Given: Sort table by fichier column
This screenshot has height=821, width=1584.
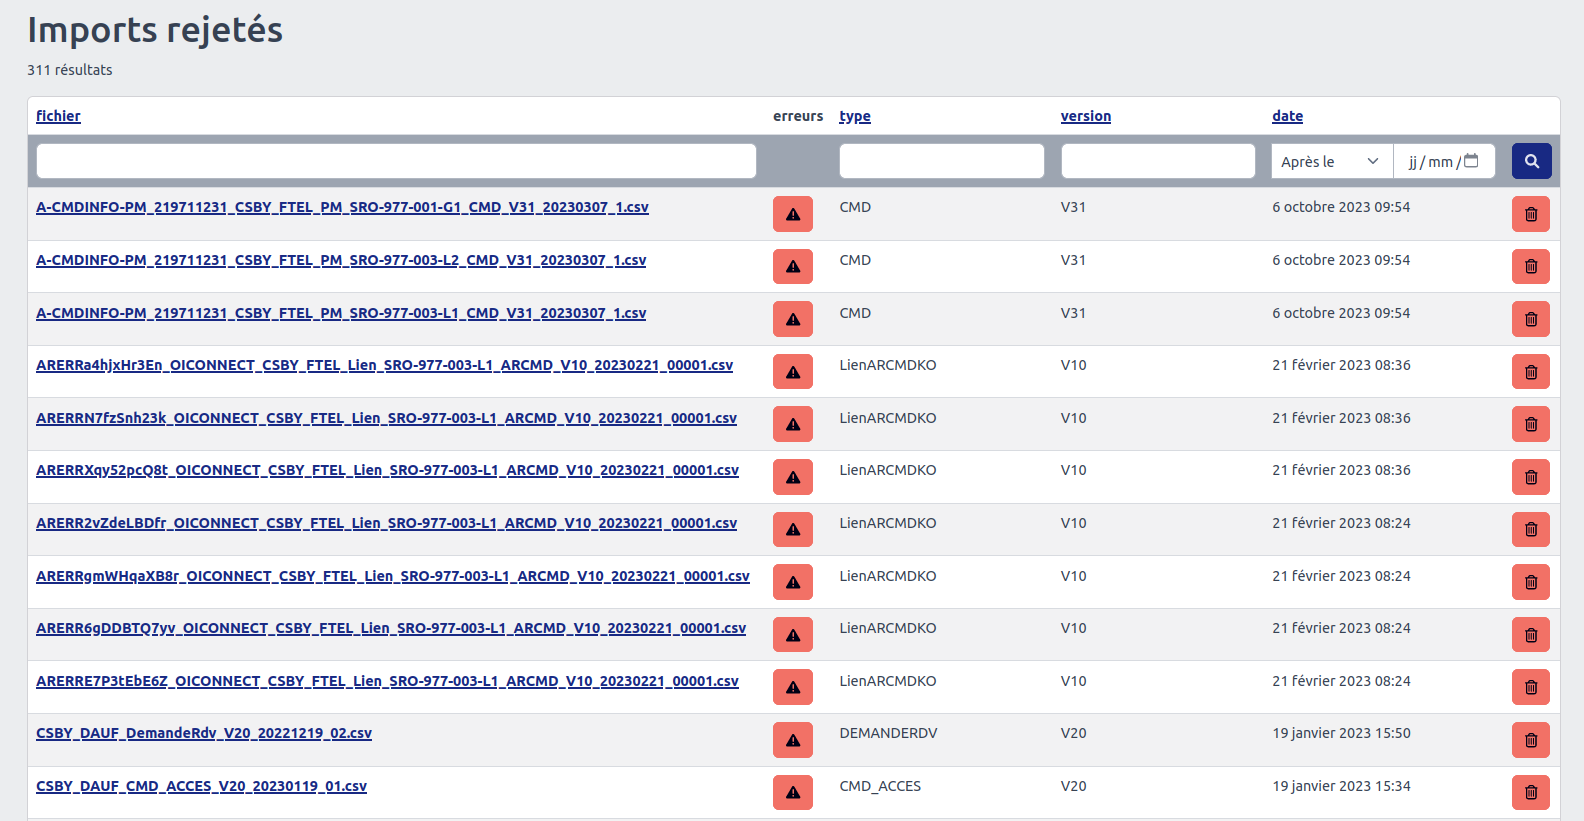Looking at the screenshot, I should [x=58, y=116].
